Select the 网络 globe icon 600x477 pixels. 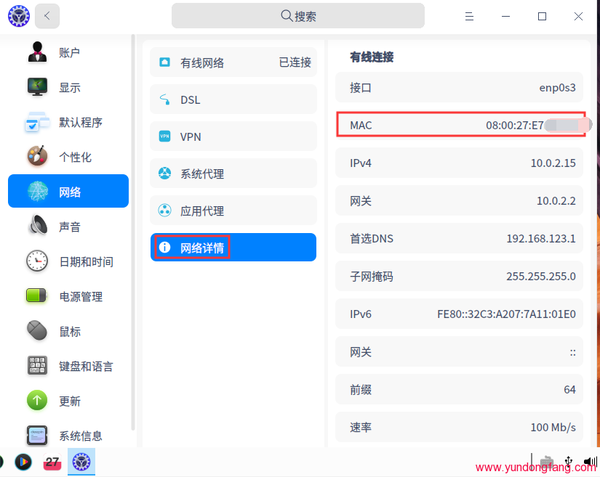[x=38, y=191]
